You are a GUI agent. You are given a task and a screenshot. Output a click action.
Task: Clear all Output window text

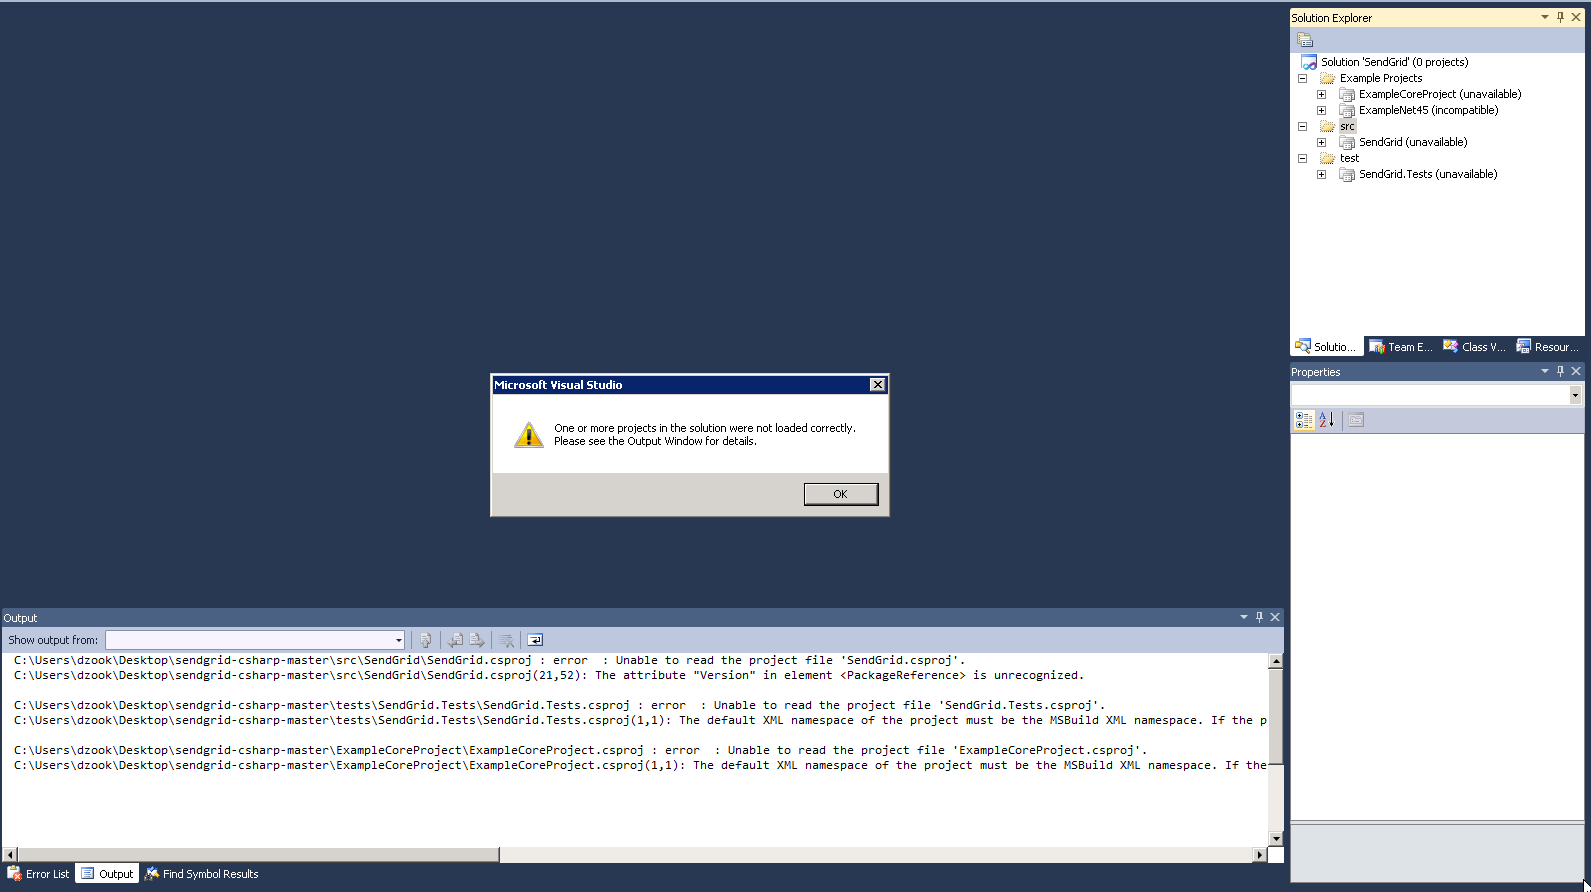pos(507,640)
